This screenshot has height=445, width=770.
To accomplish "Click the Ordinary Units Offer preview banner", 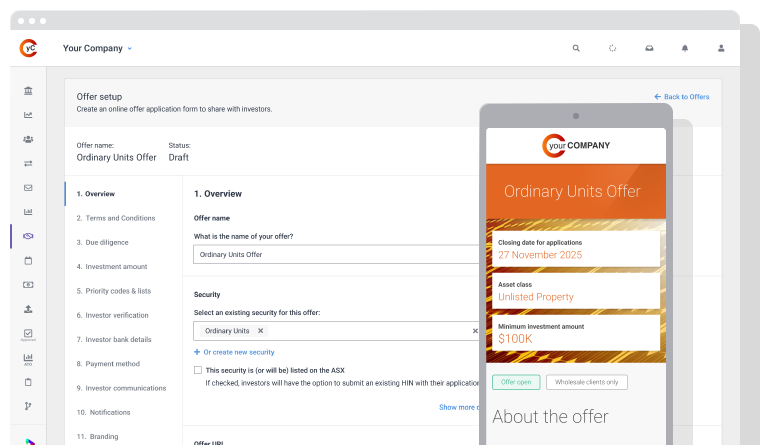I will pos(576,192).
